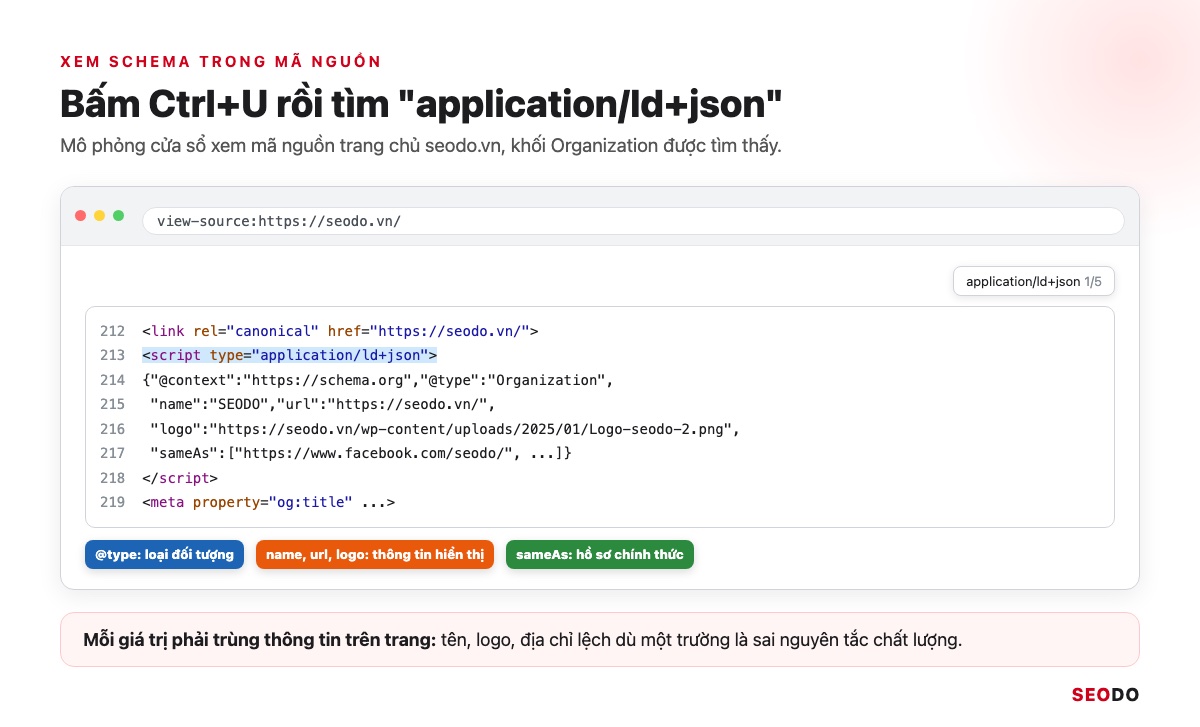The width and height of the screenshot is (1200, 727).
Task: Click the sameAs facebook line 217
Action: [360, 453]
